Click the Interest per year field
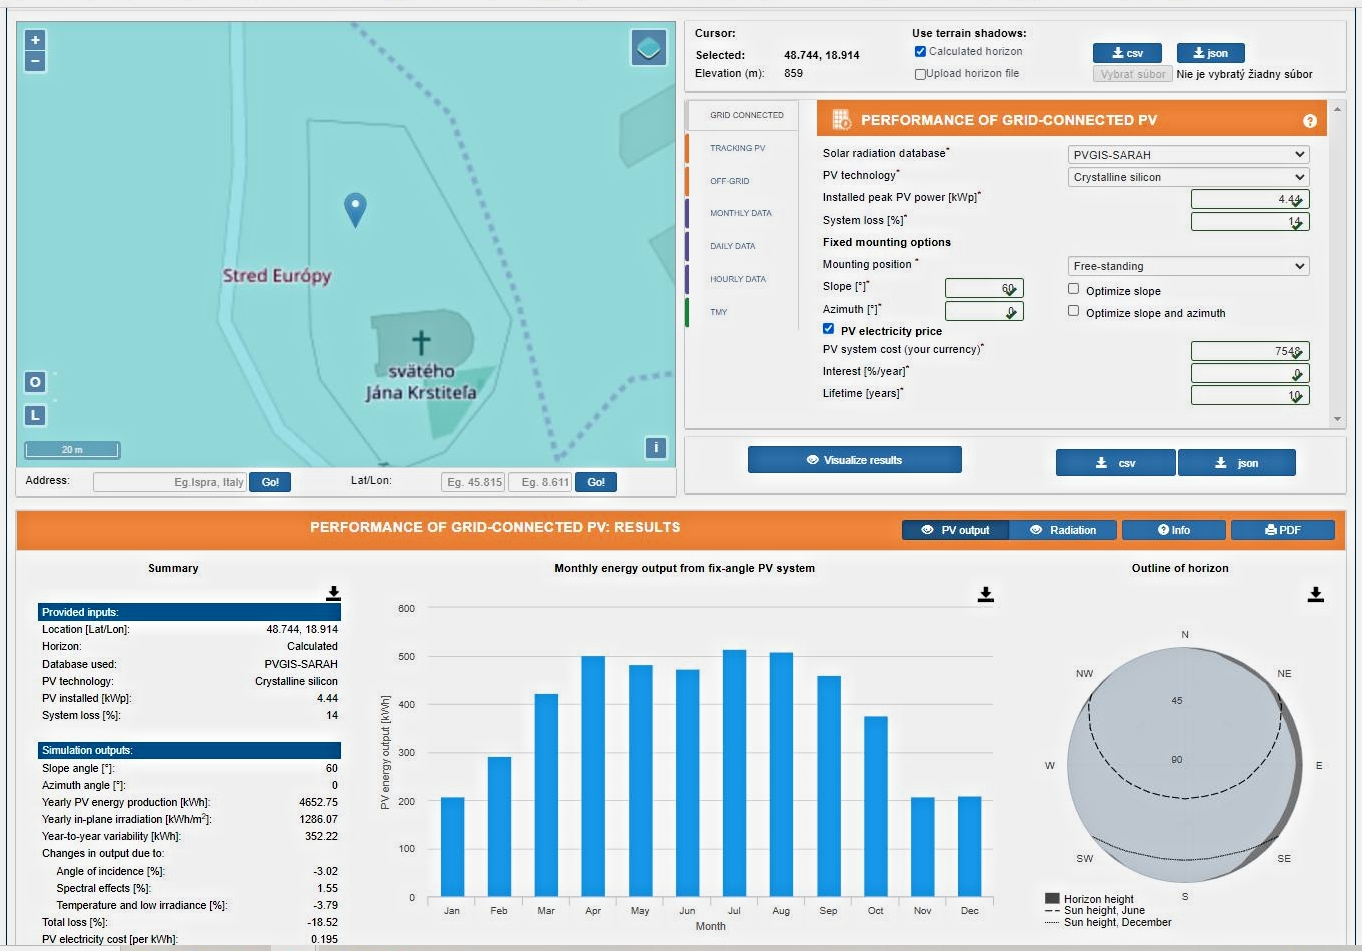 [x=1250, y=373]
